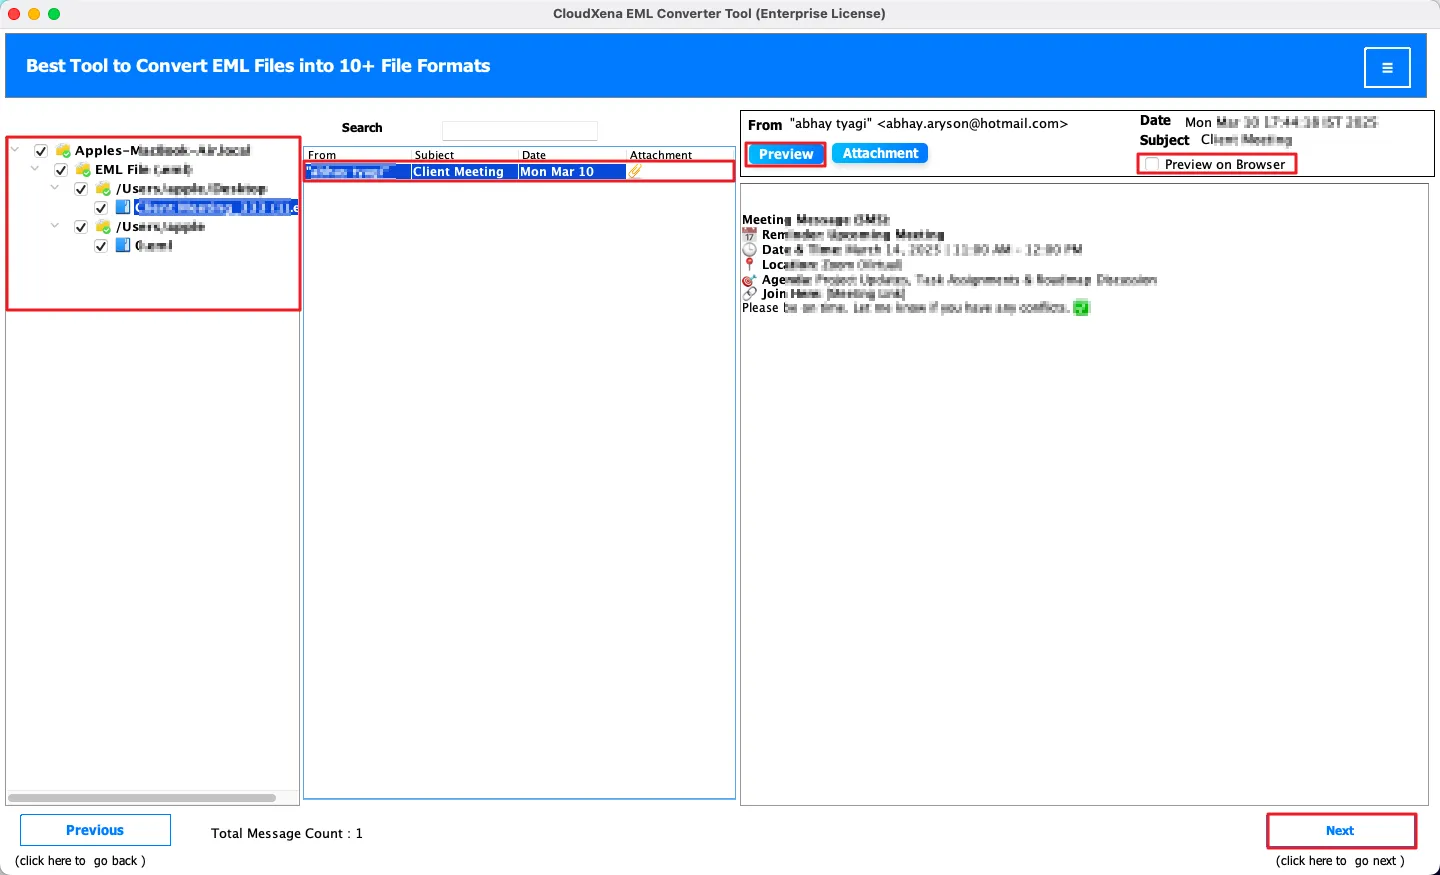Click the paperclip attachment icon in the email row
This screenshot has width=1440, height=875.
click(x=635, y=172)
